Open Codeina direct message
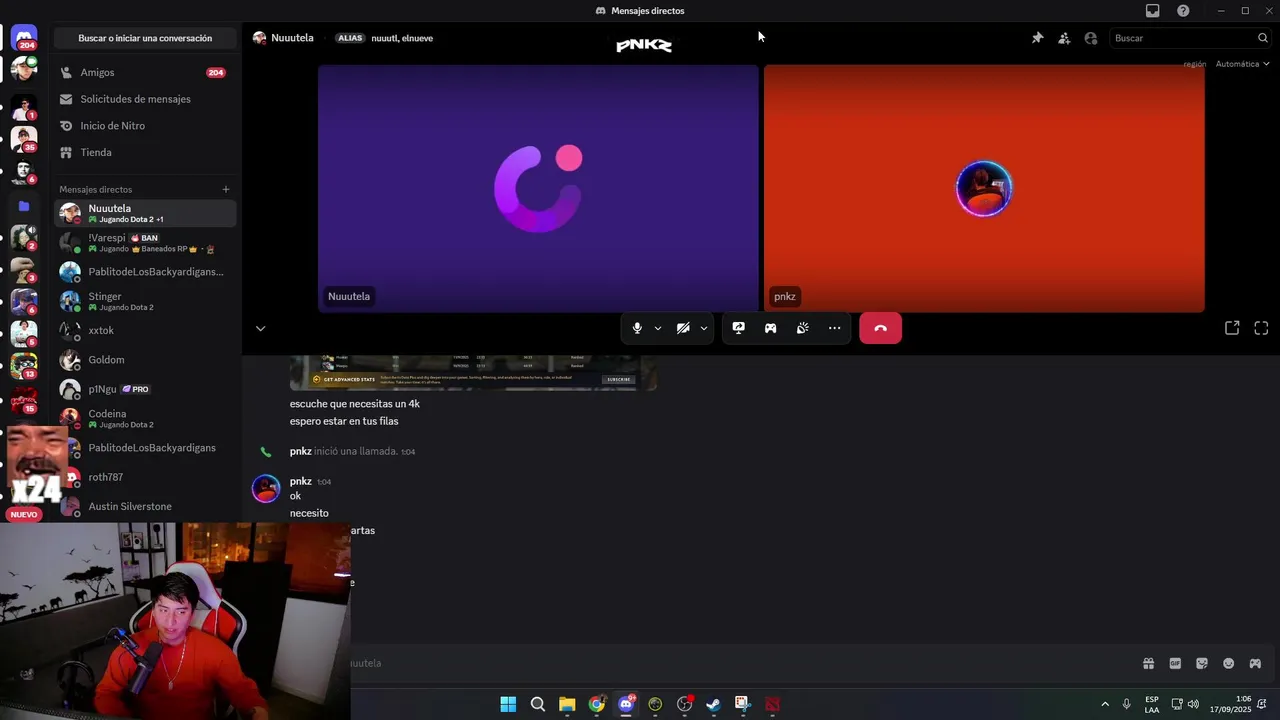Screen dimensions: 1280x720 point(145,418)
